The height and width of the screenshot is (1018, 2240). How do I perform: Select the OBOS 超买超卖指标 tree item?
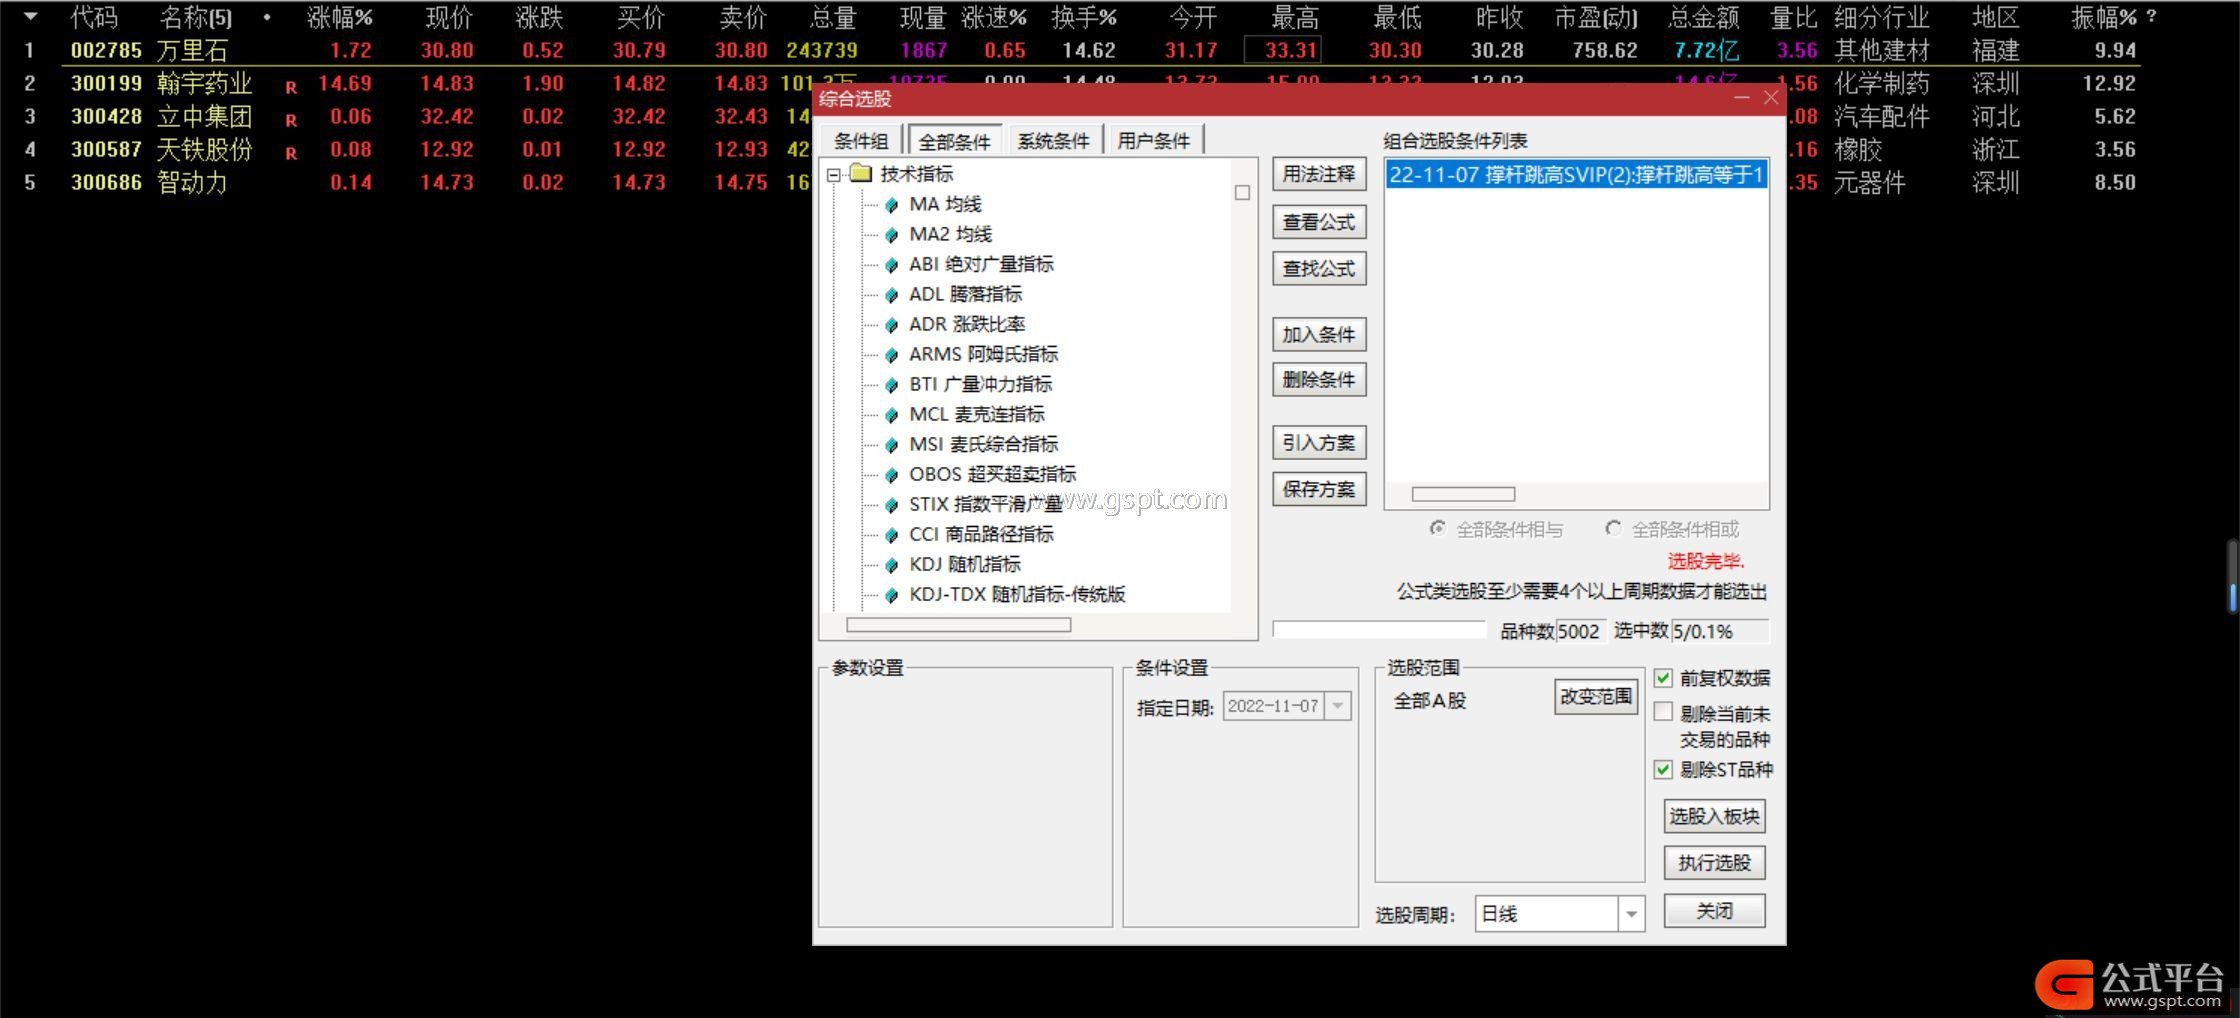pos(992,475)
